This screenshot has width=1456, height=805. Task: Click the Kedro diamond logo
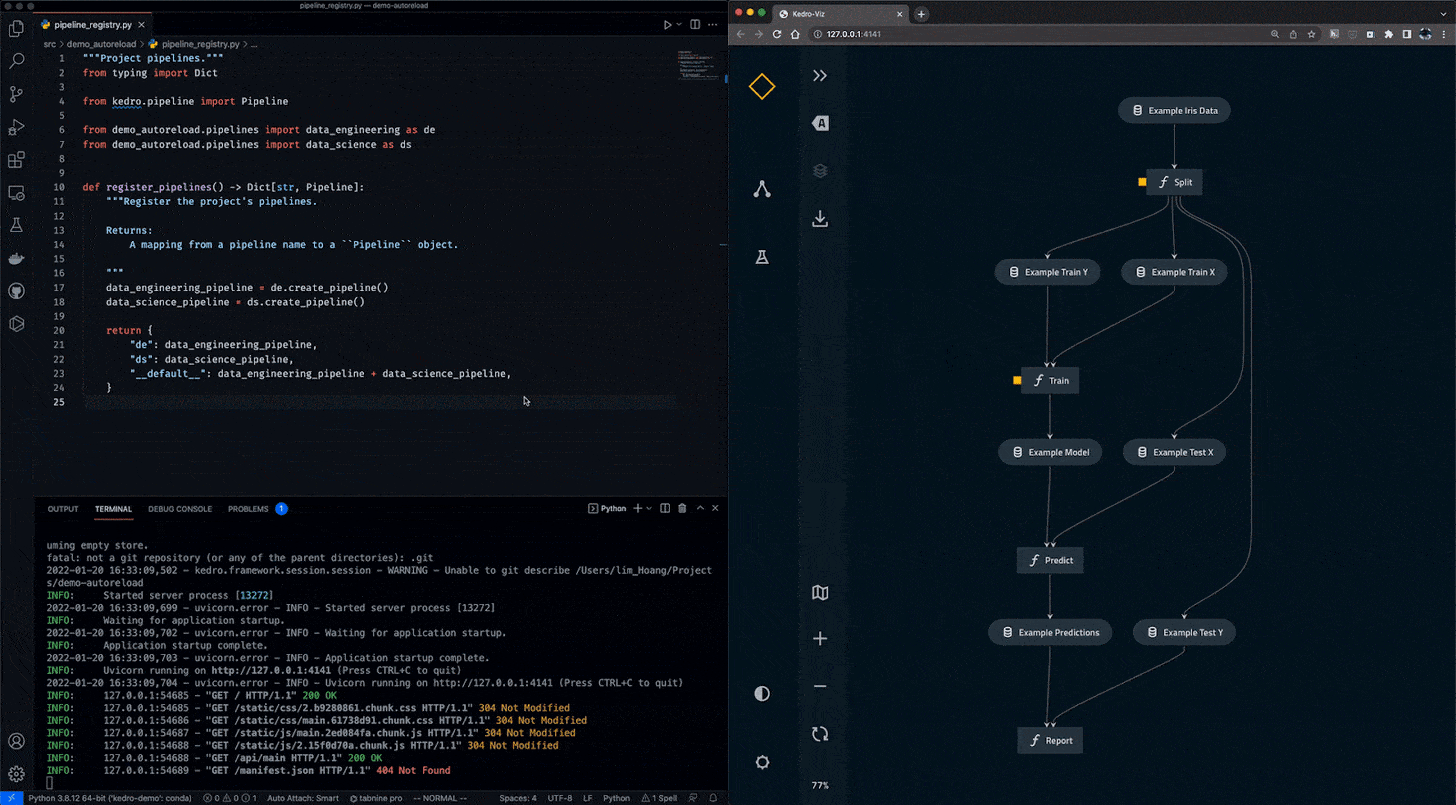point(762,87)
